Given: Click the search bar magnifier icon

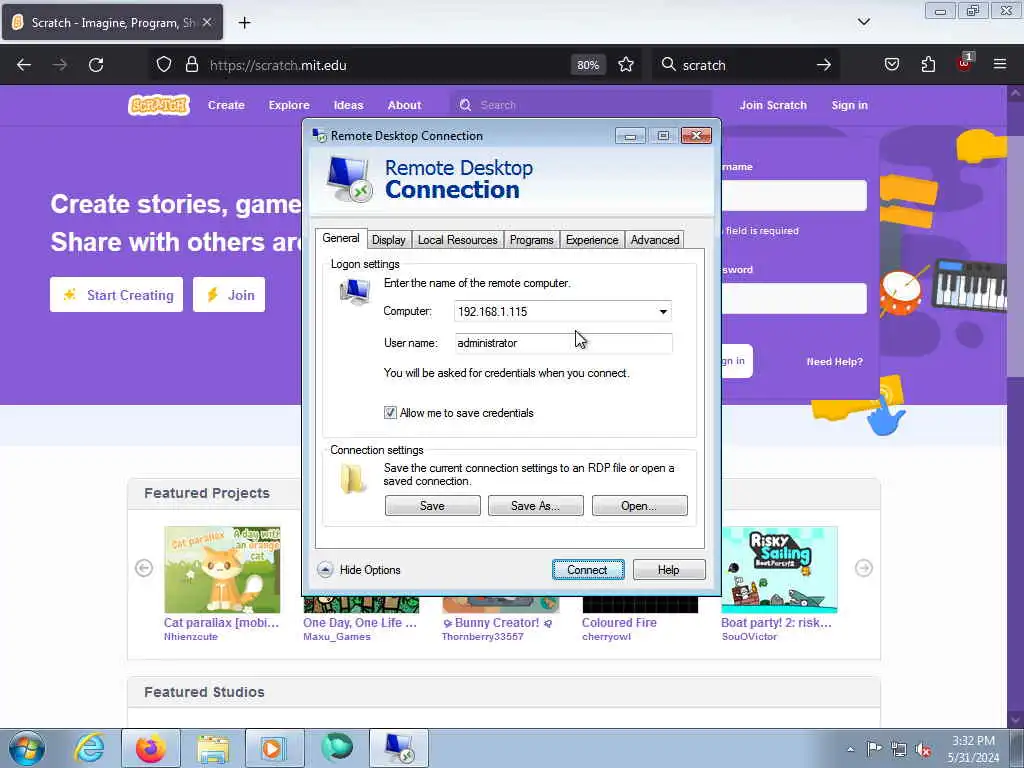Looking at the screenshot, I should point(668,65).
